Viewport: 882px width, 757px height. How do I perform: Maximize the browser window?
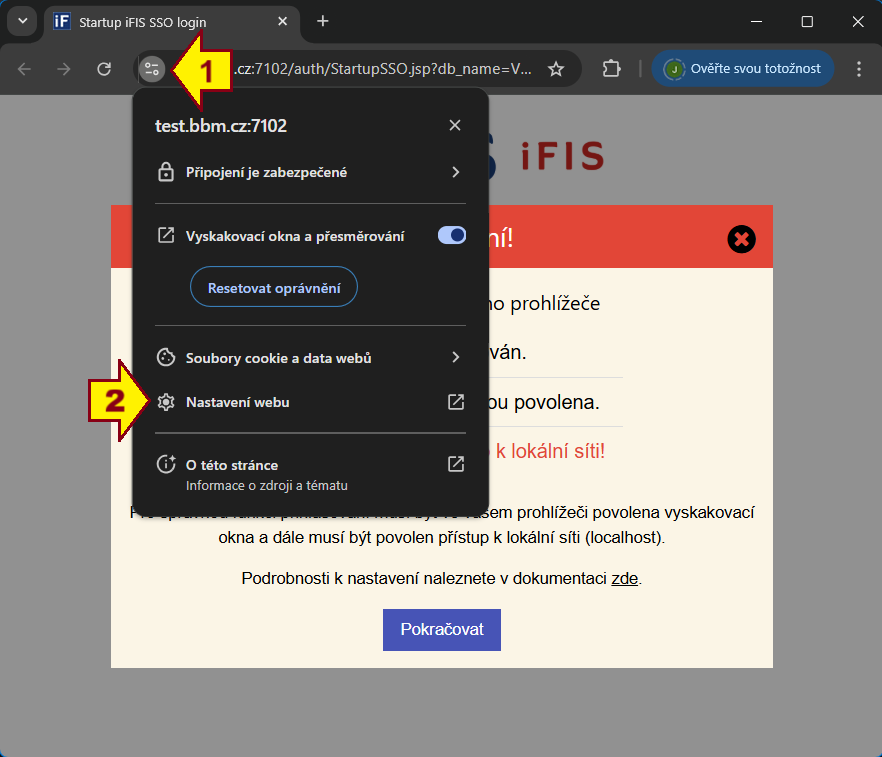click(x=807, y=21)
